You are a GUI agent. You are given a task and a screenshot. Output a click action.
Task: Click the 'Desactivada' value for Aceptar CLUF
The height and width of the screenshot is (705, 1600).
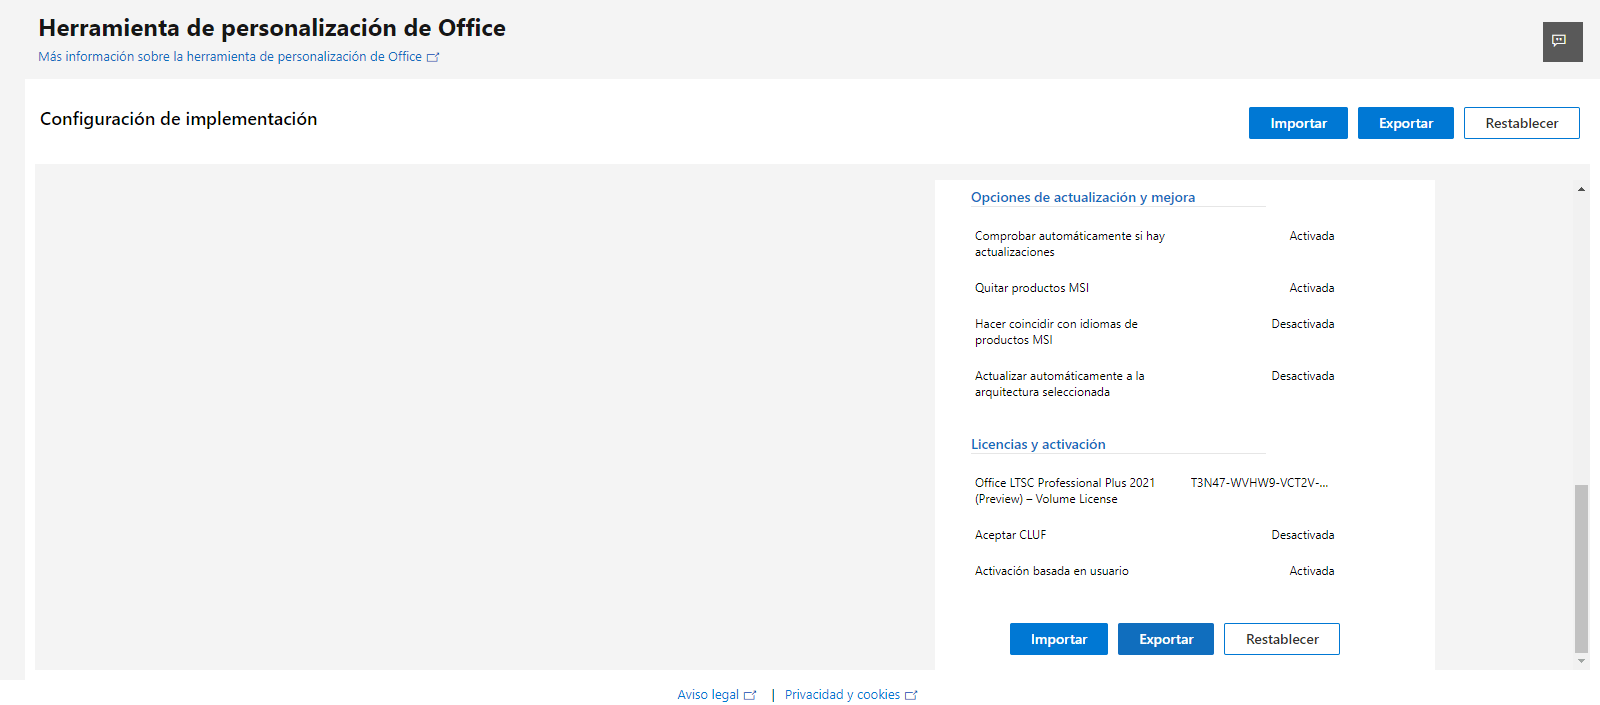point(1303,535)
